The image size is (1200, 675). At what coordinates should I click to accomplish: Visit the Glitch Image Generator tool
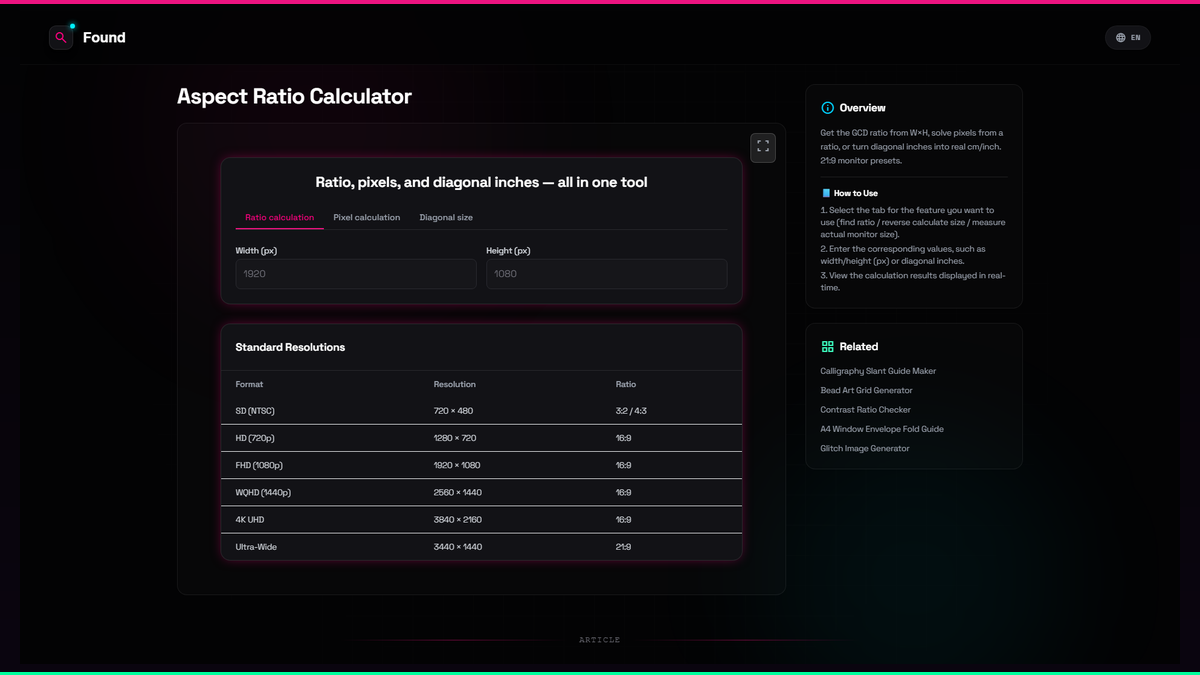(865, 449)
